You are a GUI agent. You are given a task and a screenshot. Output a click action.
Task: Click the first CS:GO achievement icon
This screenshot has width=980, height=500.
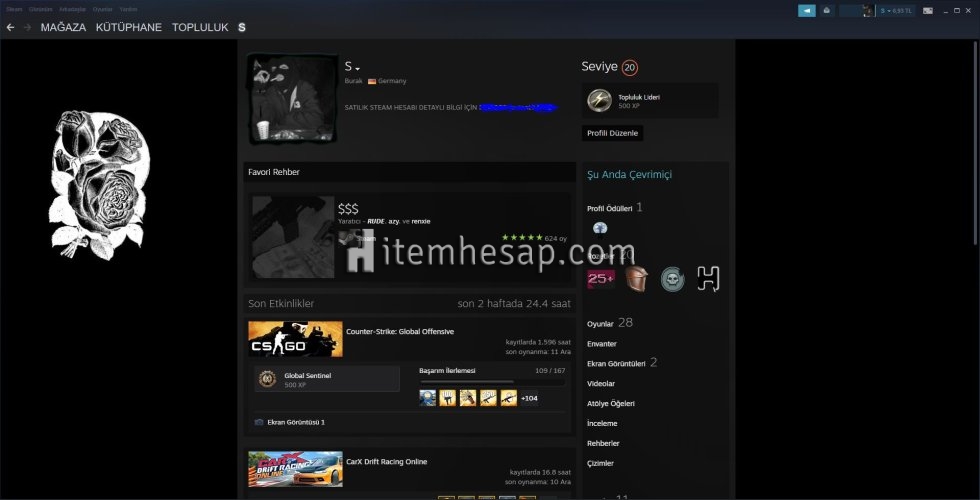[428, 398]
